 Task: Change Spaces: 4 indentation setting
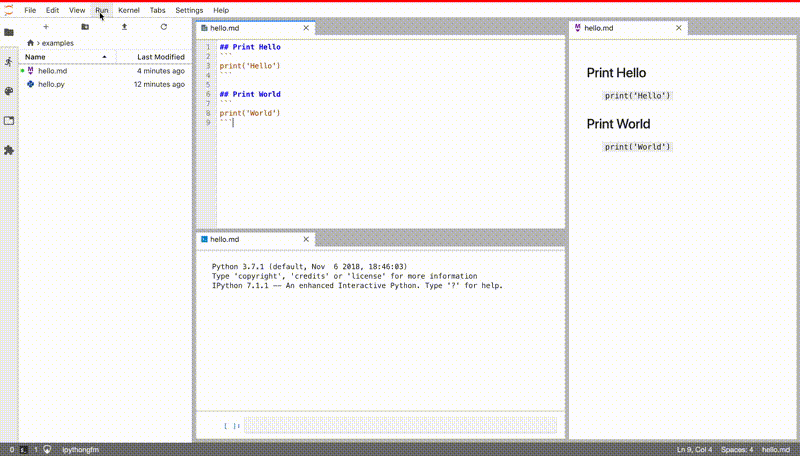(737, 449)
